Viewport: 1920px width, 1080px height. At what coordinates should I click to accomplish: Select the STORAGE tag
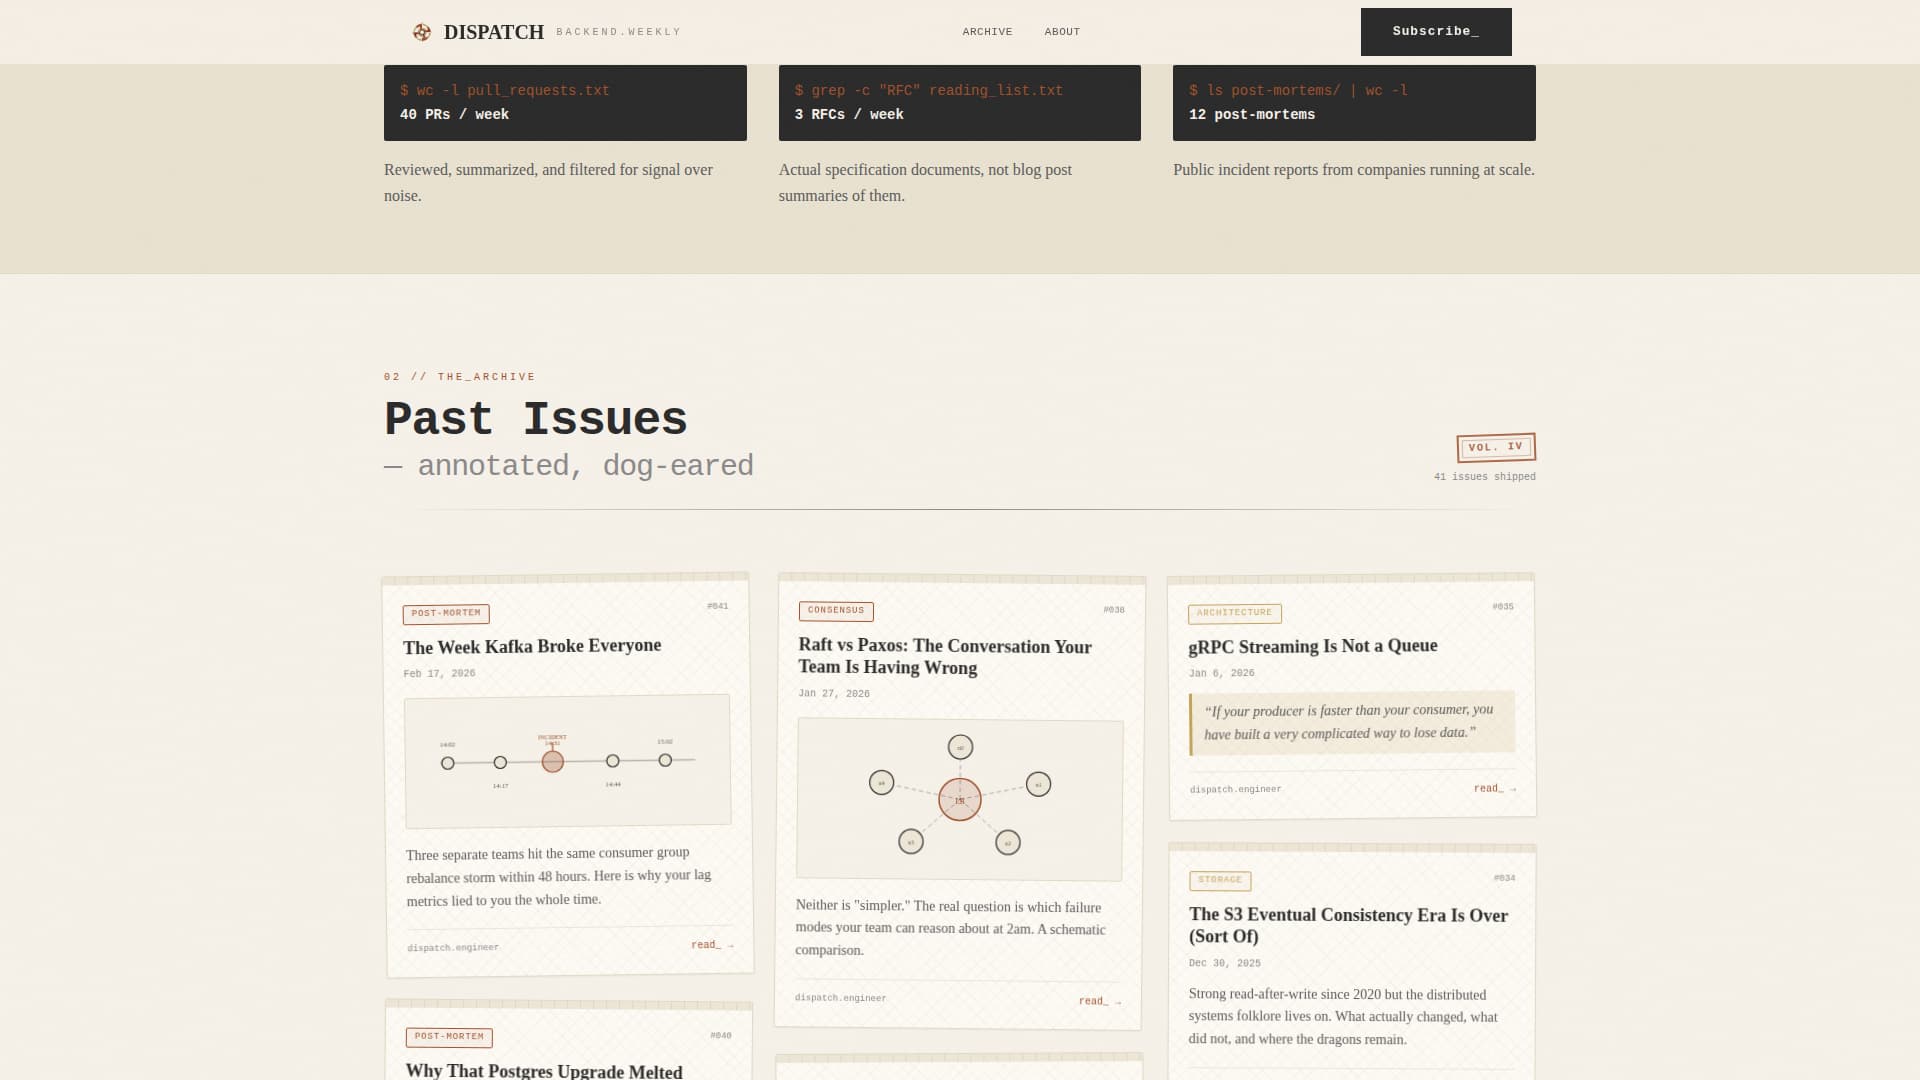point(1220,881)
